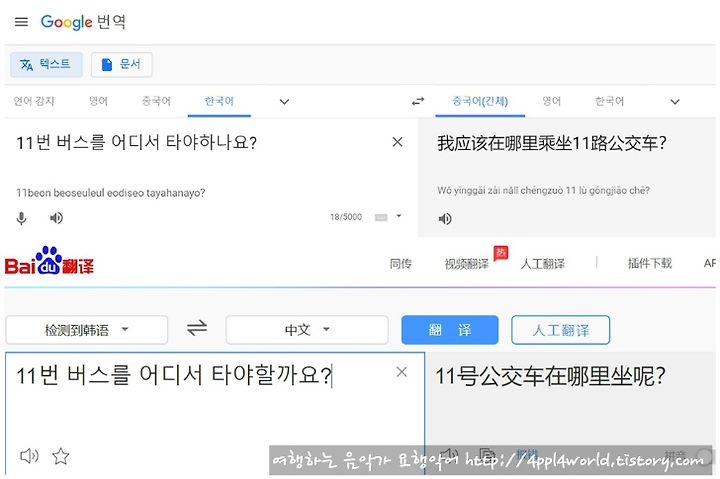Open Baidu target language dropdown 中文
This screenshot has height=479, width=720.
click(307, 330)
